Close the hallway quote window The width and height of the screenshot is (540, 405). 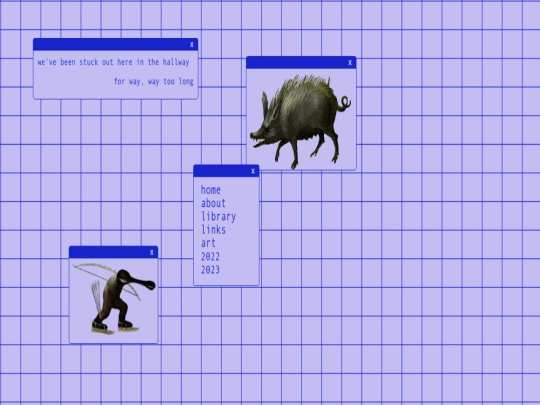click(192, 44)
